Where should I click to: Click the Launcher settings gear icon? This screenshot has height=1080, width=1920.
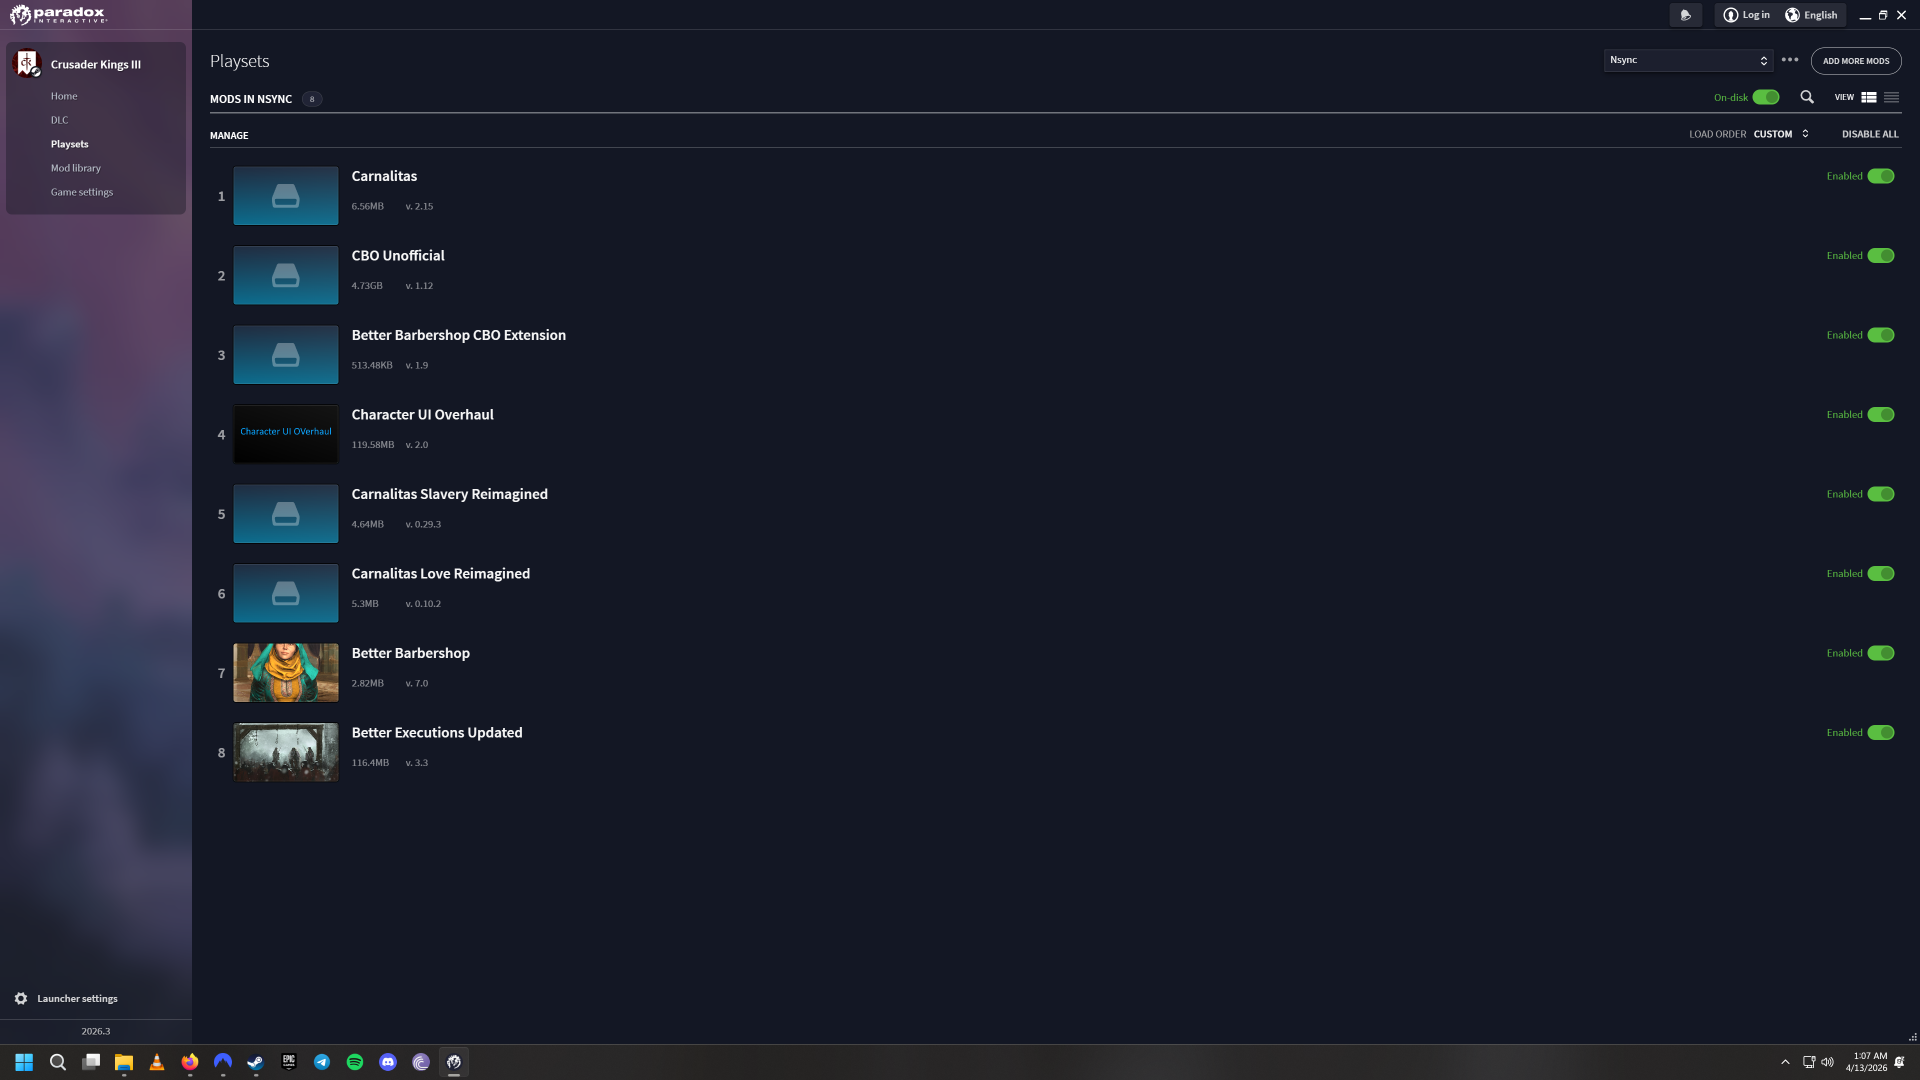[21, 998]
